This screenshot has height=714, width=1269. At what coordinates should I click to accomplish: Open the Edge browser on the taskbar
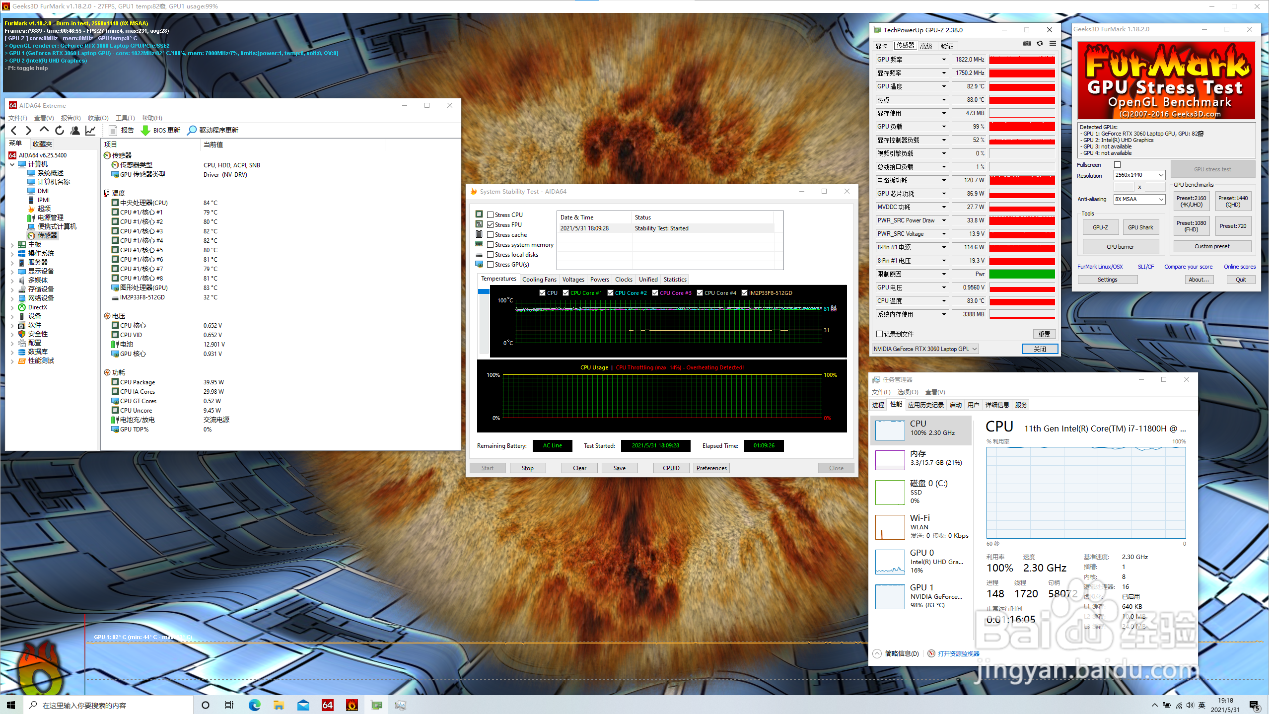point(254,705)
